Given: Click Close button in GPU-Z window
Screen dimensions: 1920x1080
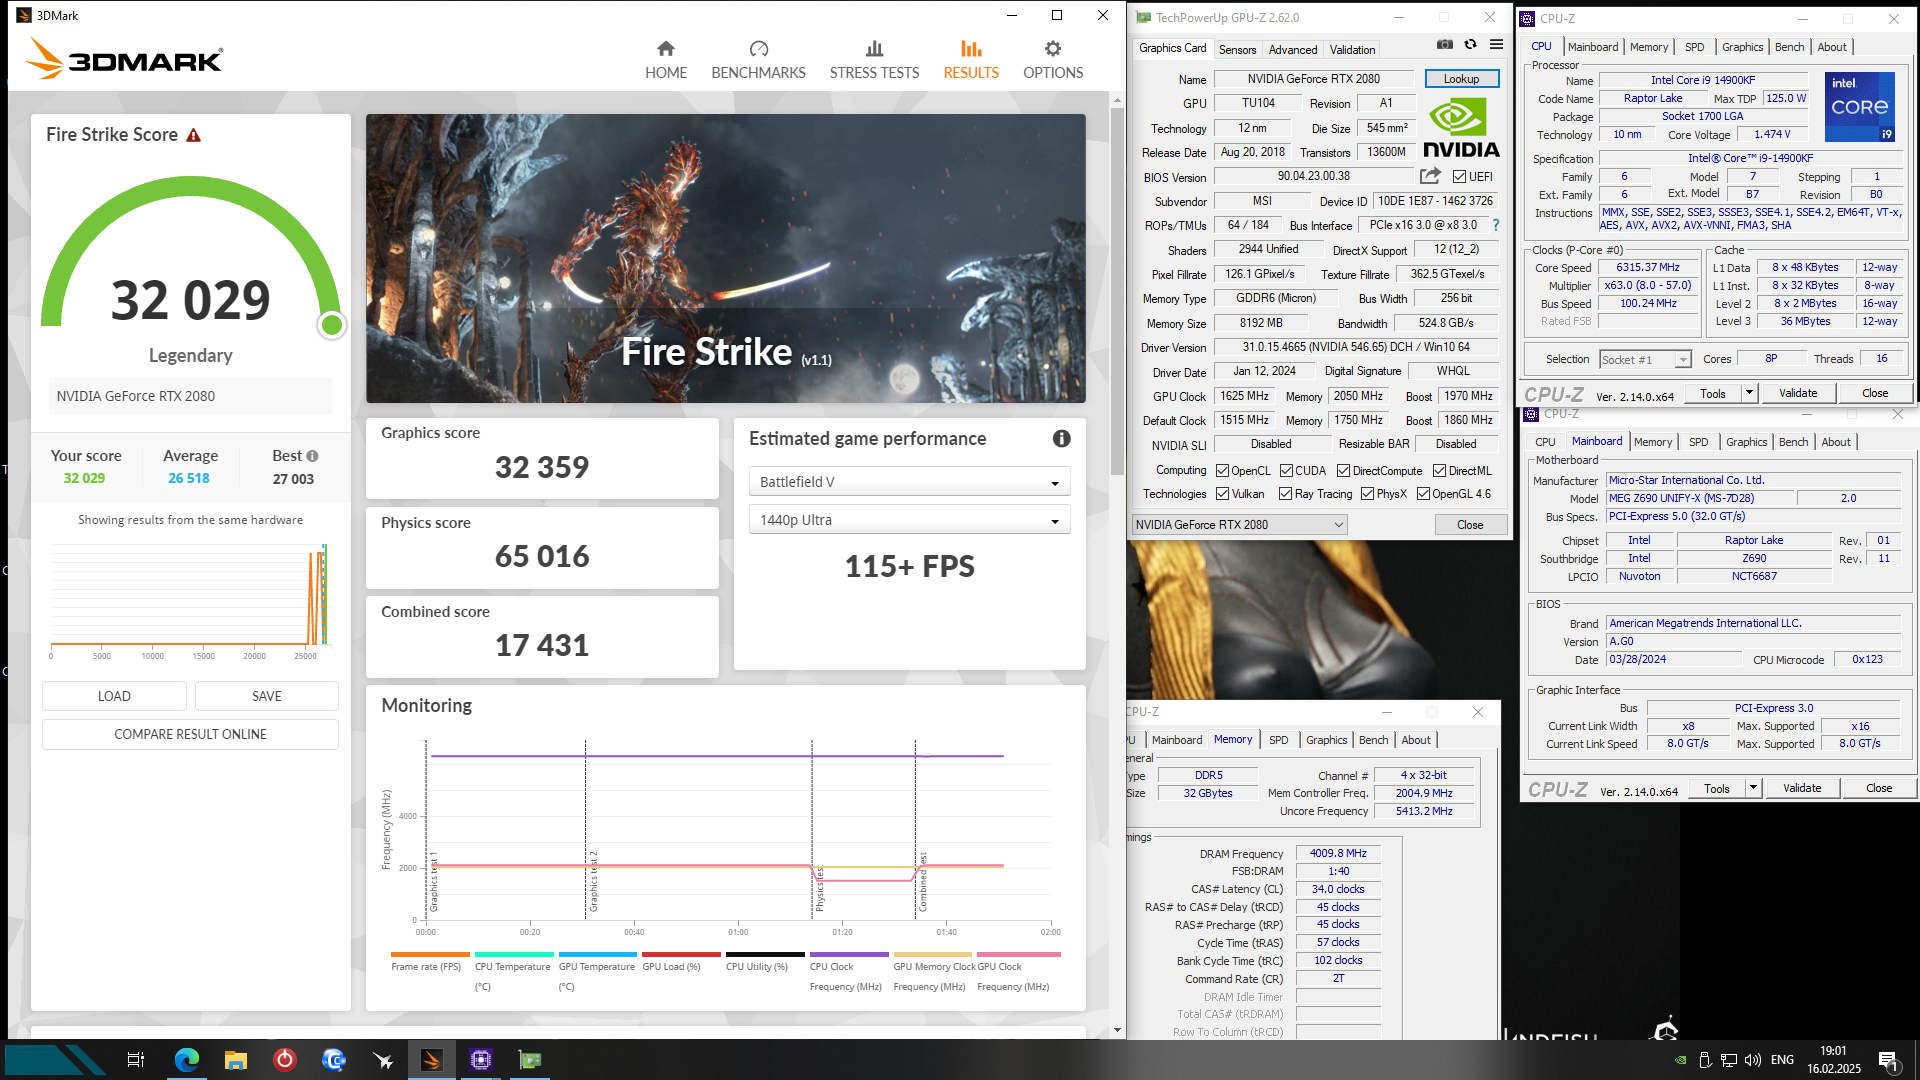Looking at the screenshot, I should pyautogui.click(x=1470, y=525).
